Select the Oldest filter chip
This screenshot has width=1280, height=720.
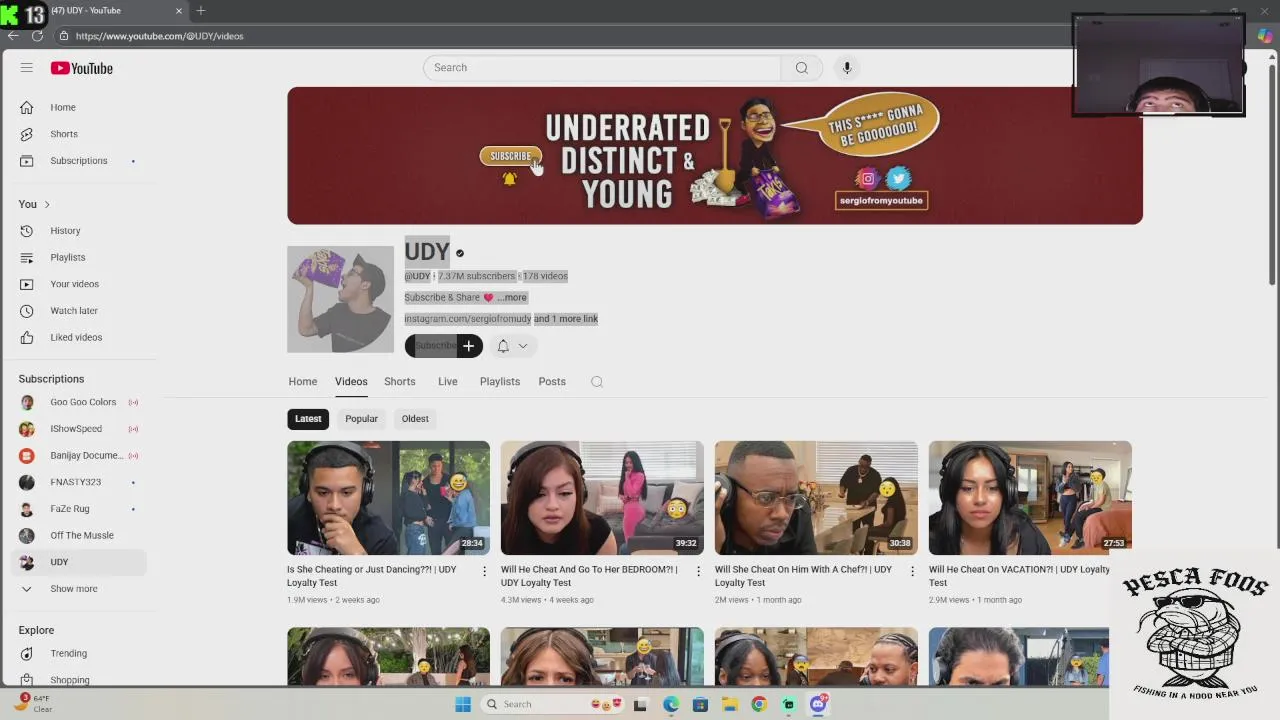pos(415,419)
